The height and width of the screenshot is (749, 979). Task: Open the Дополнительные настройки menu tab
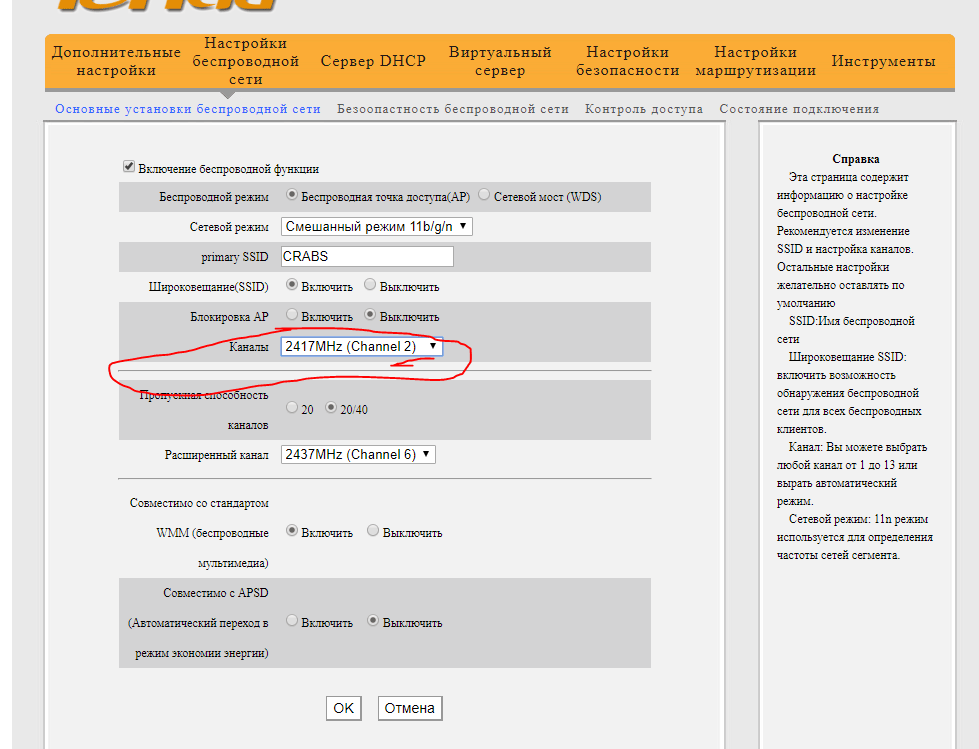click(x=116, y=61)
